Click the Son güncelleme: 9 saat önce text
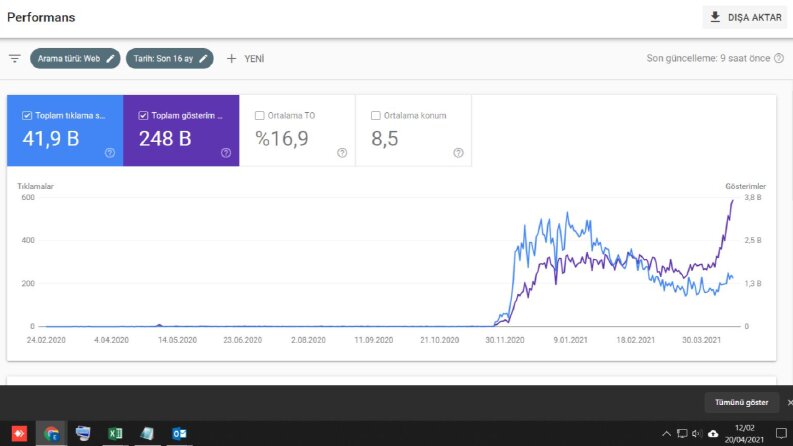The image size is (793, 446). click(708, 58)
